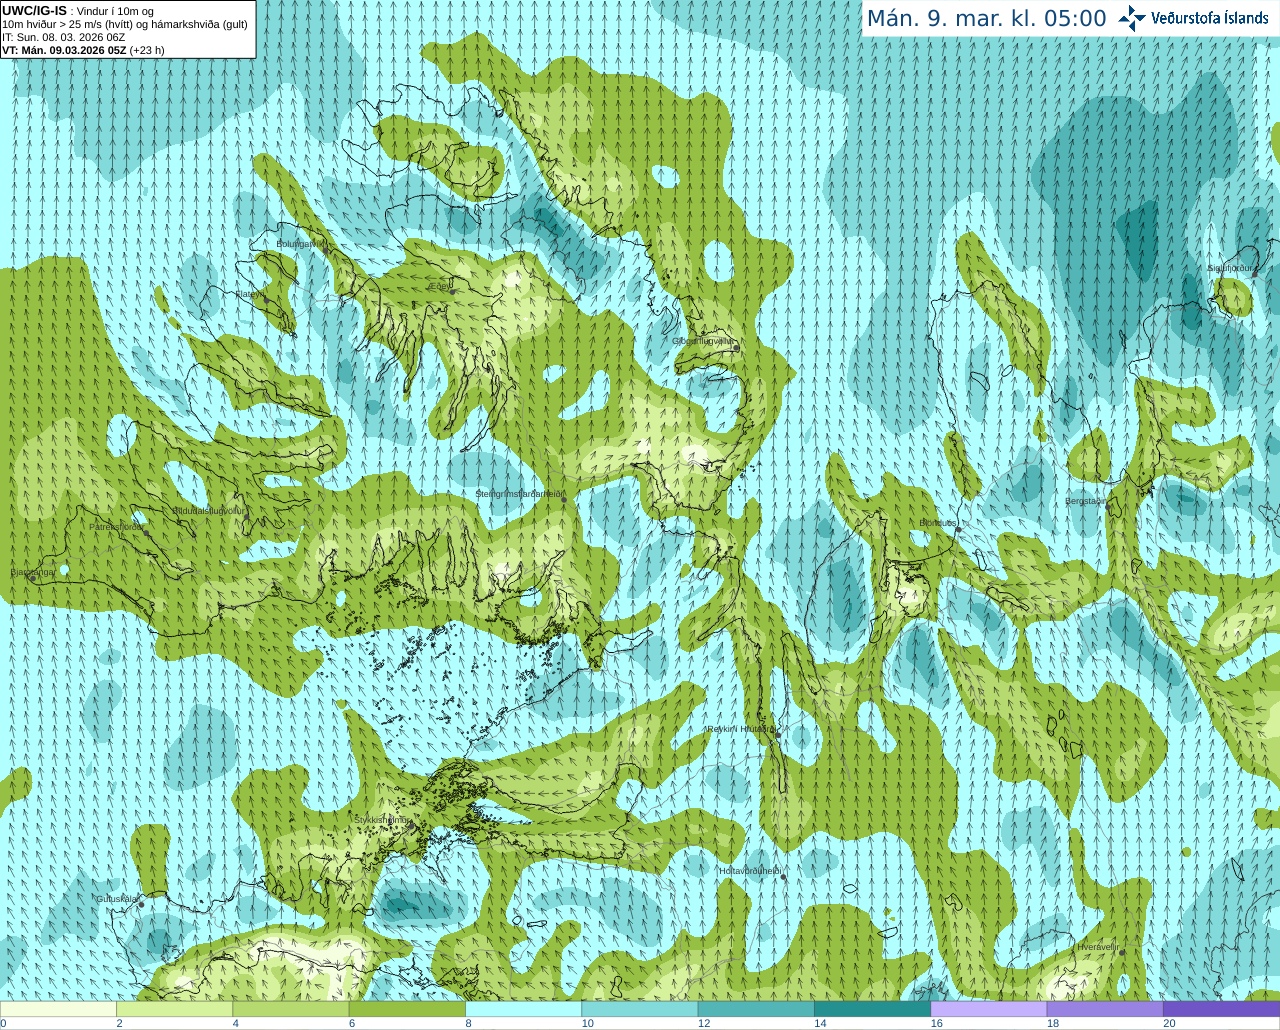
Task: Select the Blönduós station label
Action: pos(938,523)
